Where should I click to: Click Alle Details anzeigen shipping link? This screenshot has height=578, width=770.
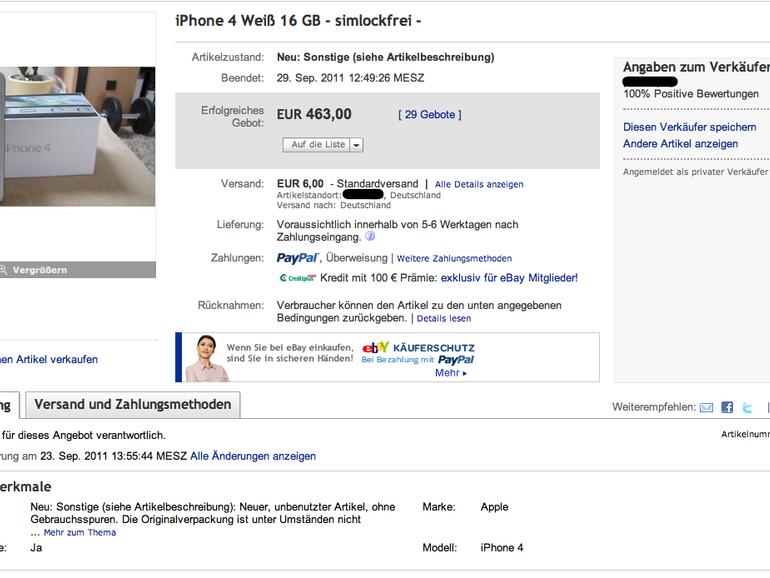tap(479, 185)
